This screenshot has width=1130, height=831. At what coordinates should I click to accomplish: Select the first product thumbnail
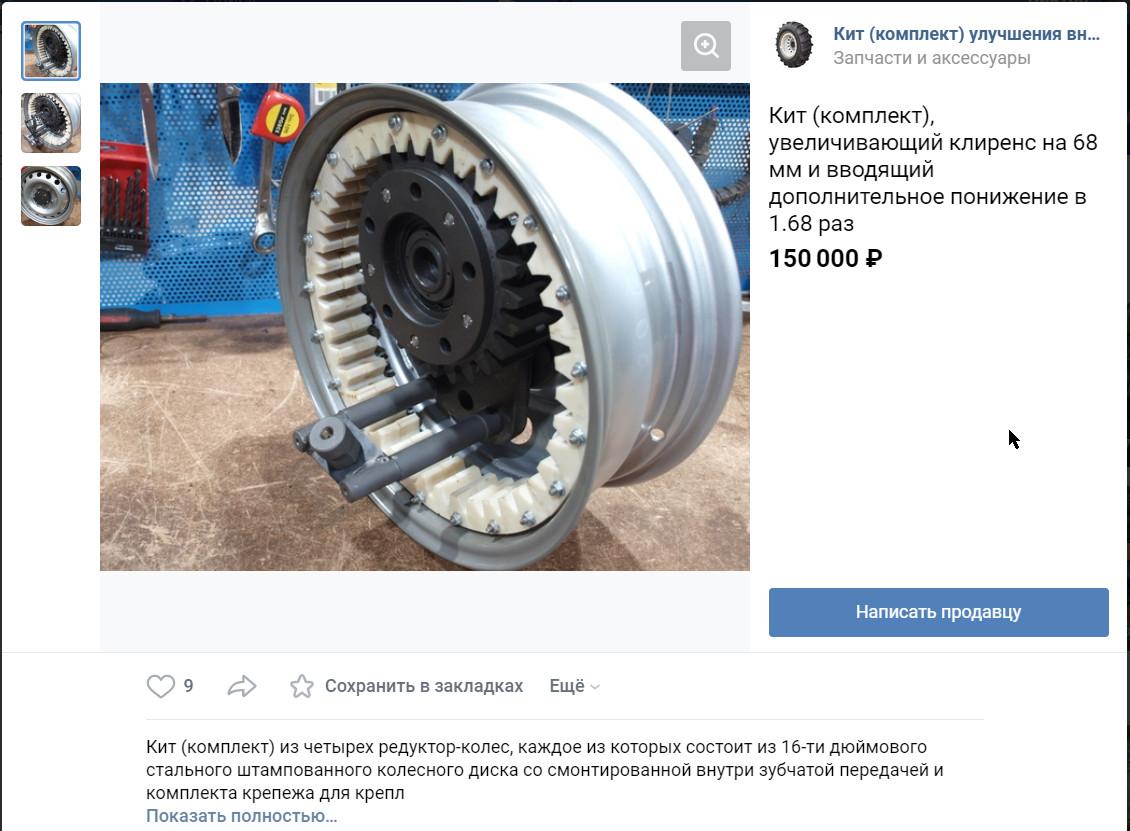point(51,50)
